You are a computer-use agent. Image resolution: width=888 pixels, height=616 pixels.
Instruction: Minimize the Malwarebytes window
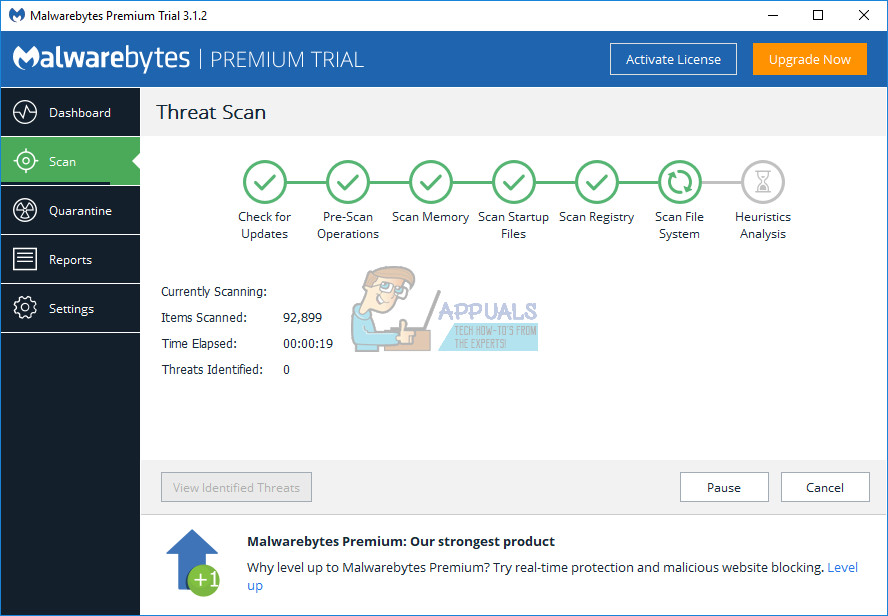click(772, 15)
